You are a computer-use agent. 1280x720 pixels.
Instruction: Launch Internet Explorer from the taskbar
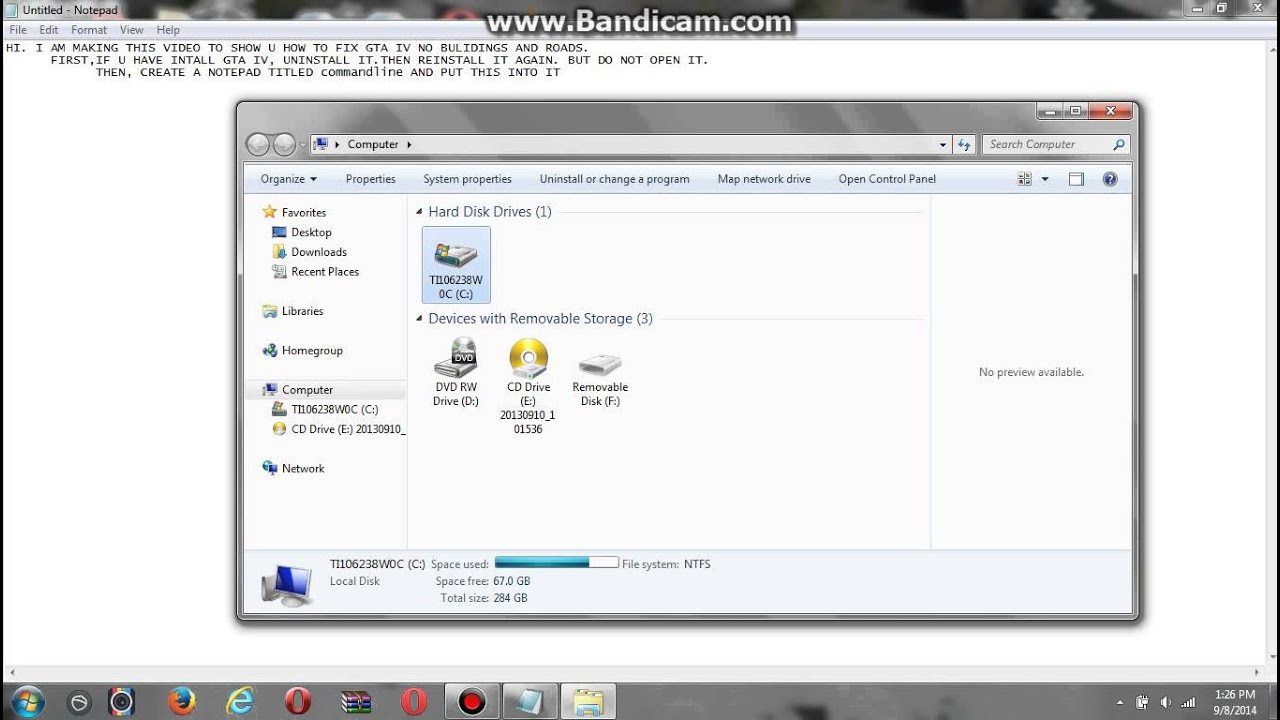240,701
